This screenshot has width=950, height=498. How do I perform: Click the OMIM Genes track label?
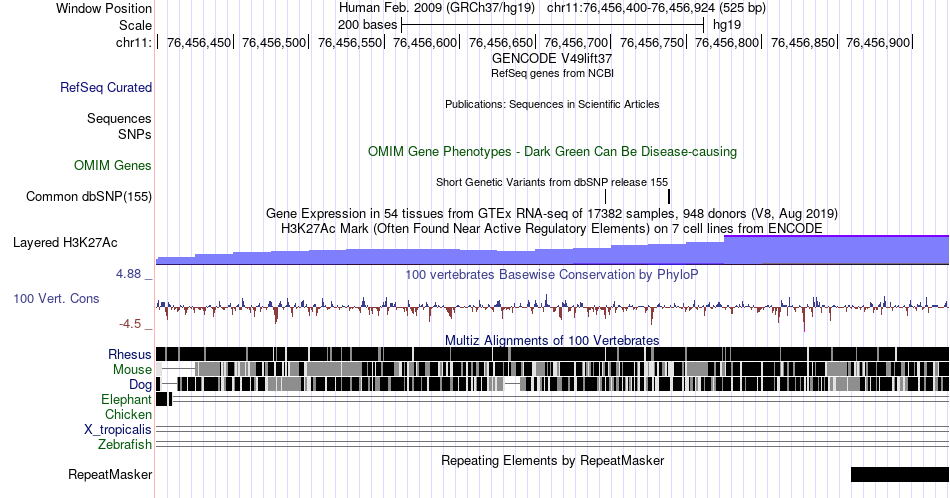pyautogui.click(x=113, y=165)
